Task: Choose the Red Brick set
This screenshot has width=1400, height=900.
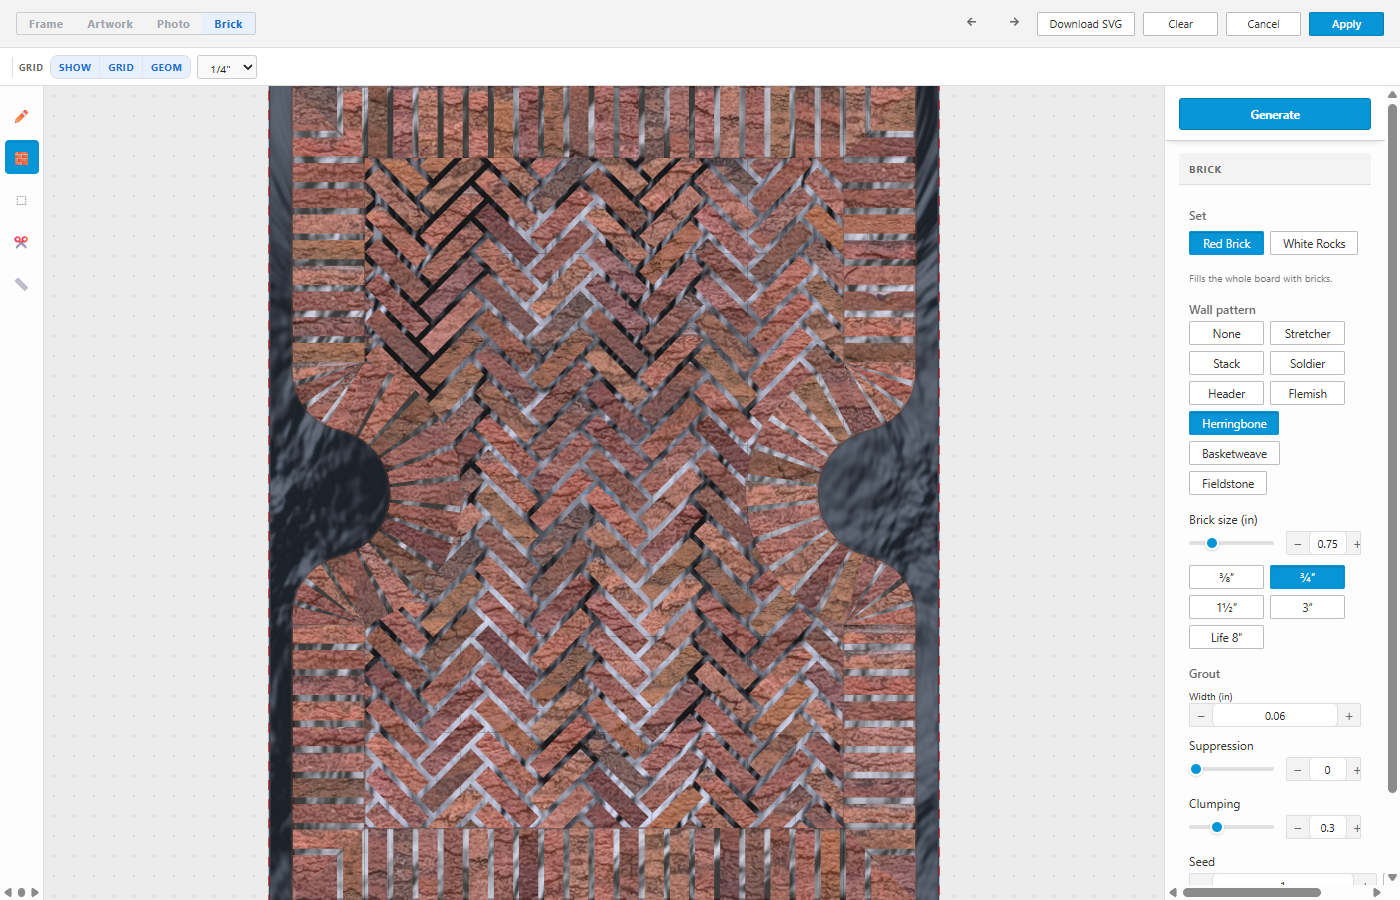Action: (x=1226, y=244)
